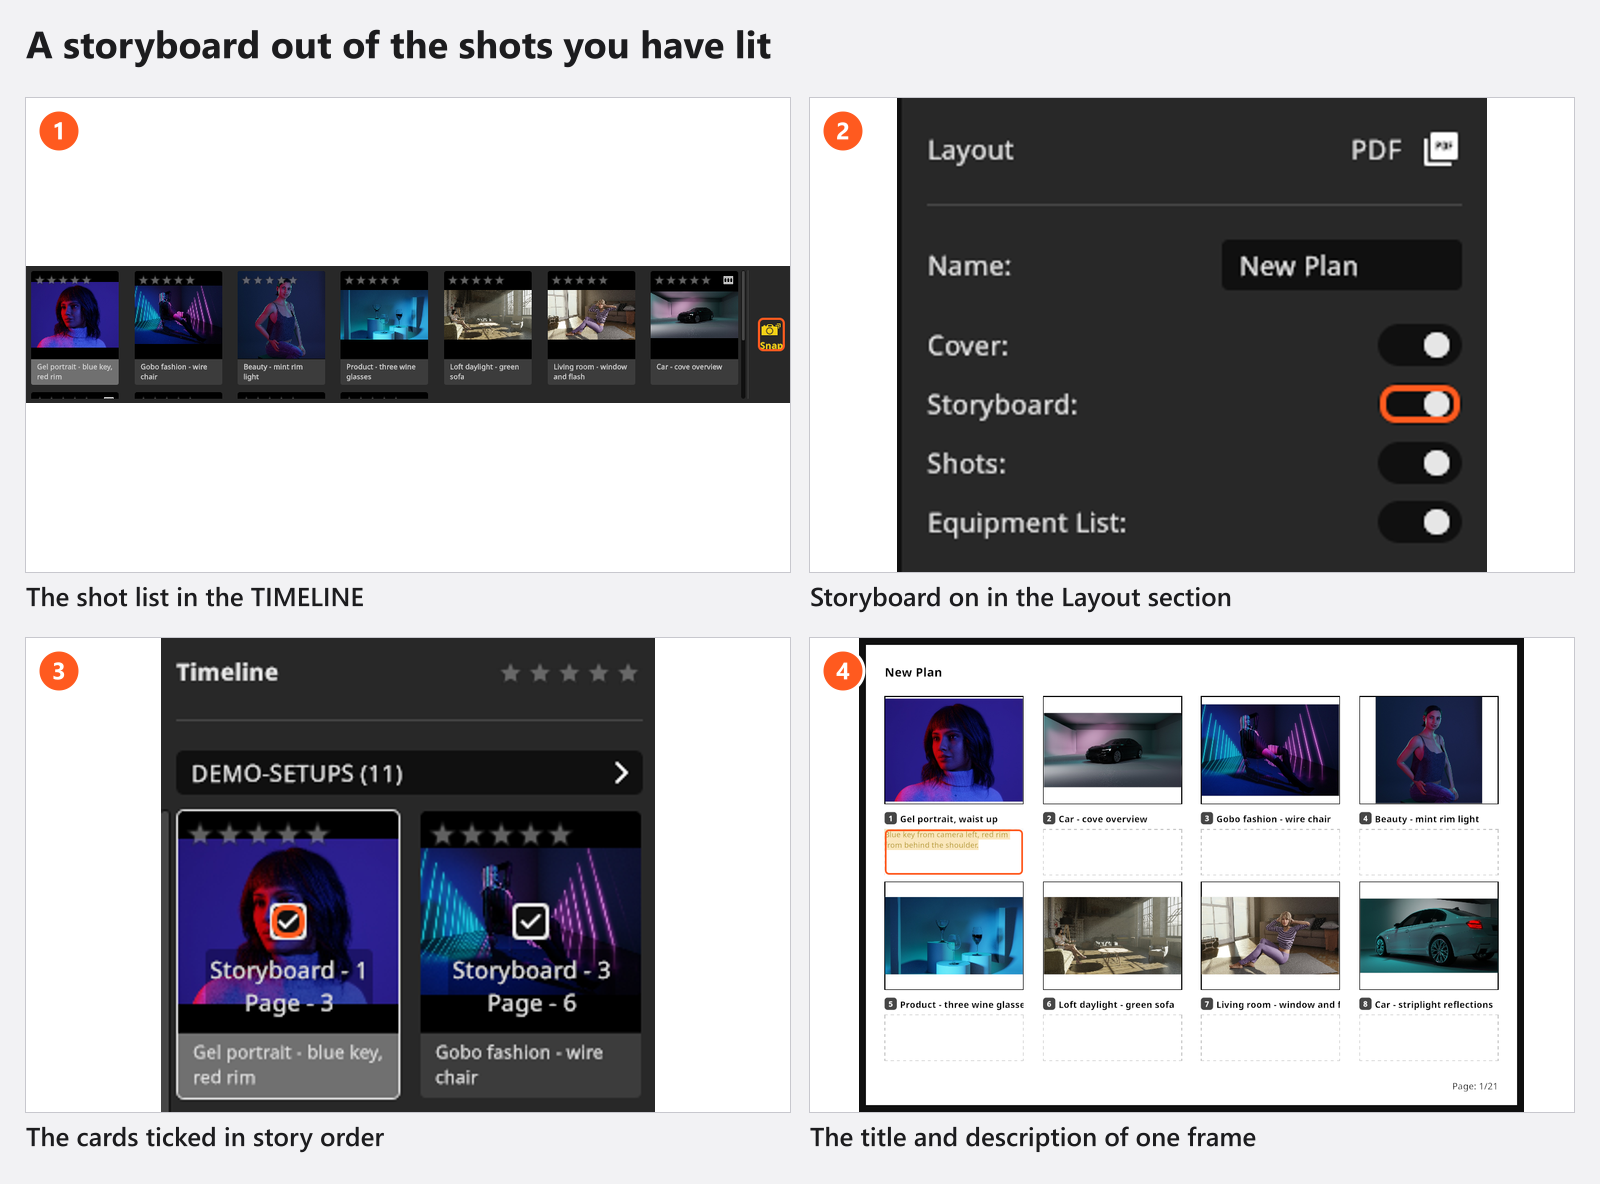Click the empty description box under Car - cove overview frame
This screenshot has width=1600, height=1184.
(1112, 852)
